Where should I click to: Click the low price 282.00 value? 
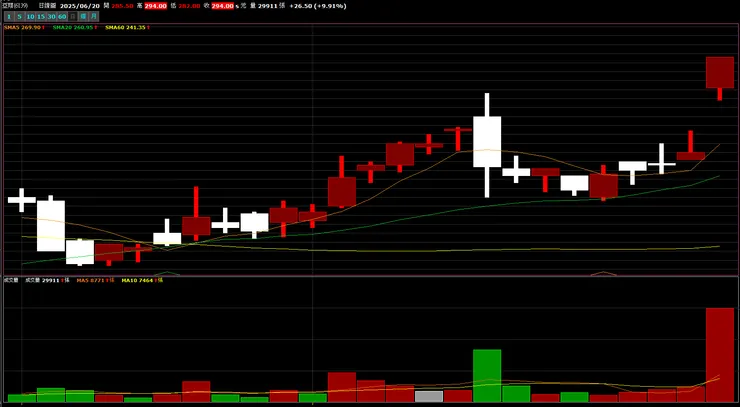tap(189, 6)
